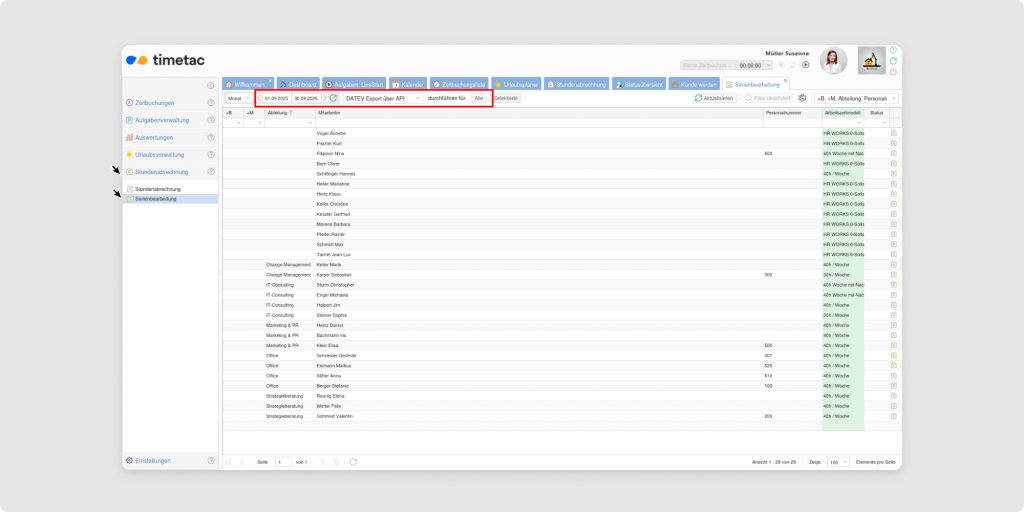Click the status icon in Vogel Annette row

click(x=893, y=133)
